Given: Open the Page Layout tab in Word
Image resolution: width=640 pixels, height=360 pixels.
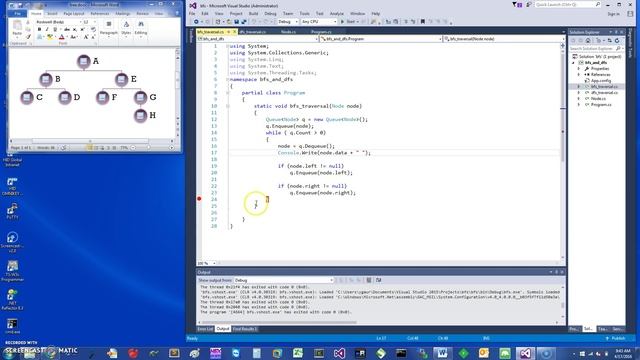Looking at the screenshot, I should click(73, 13).
